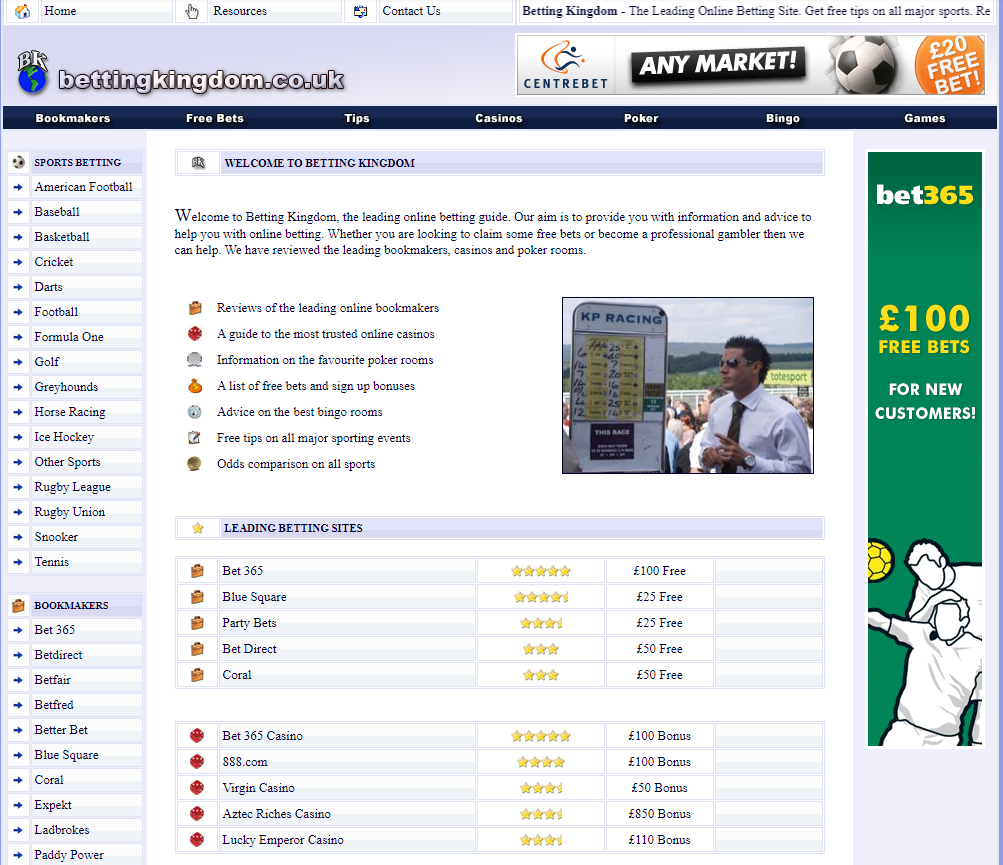The height and width of the screenshot is (865, 1003).
Task: Click the notepad icon beside free tips
Action: pos(194,438)
